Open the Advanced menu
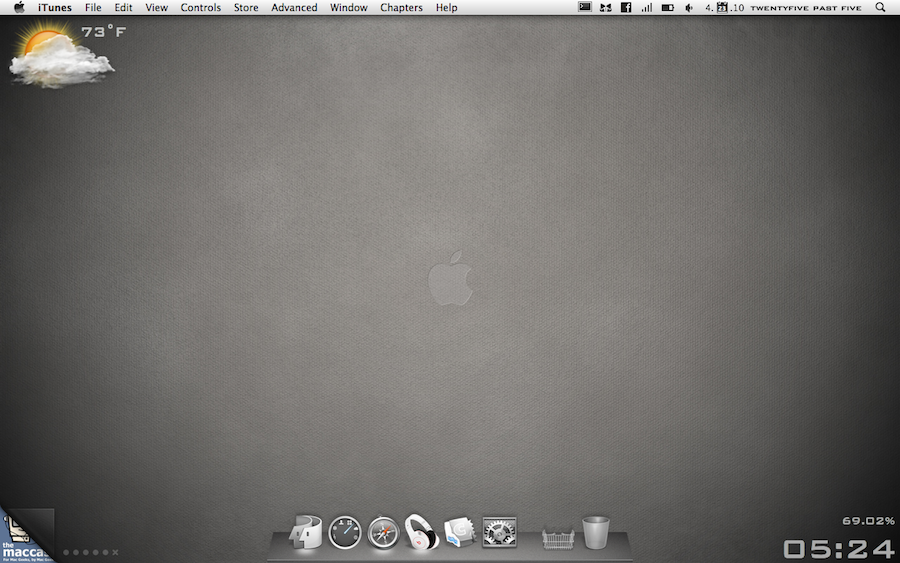This screenshot has height=563, width=900. [x=294, y=7]
